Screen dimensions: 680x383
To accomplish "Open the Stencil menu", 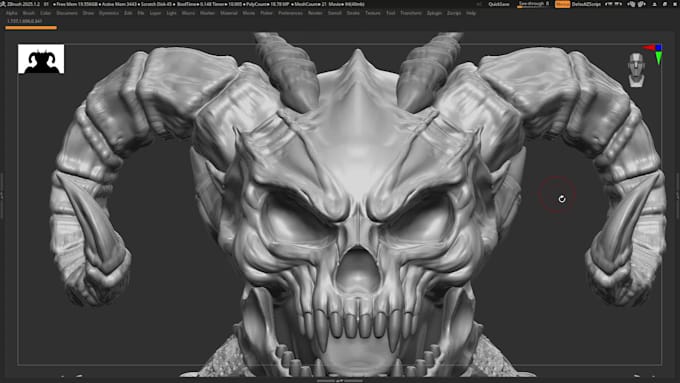I will point(334,13).
